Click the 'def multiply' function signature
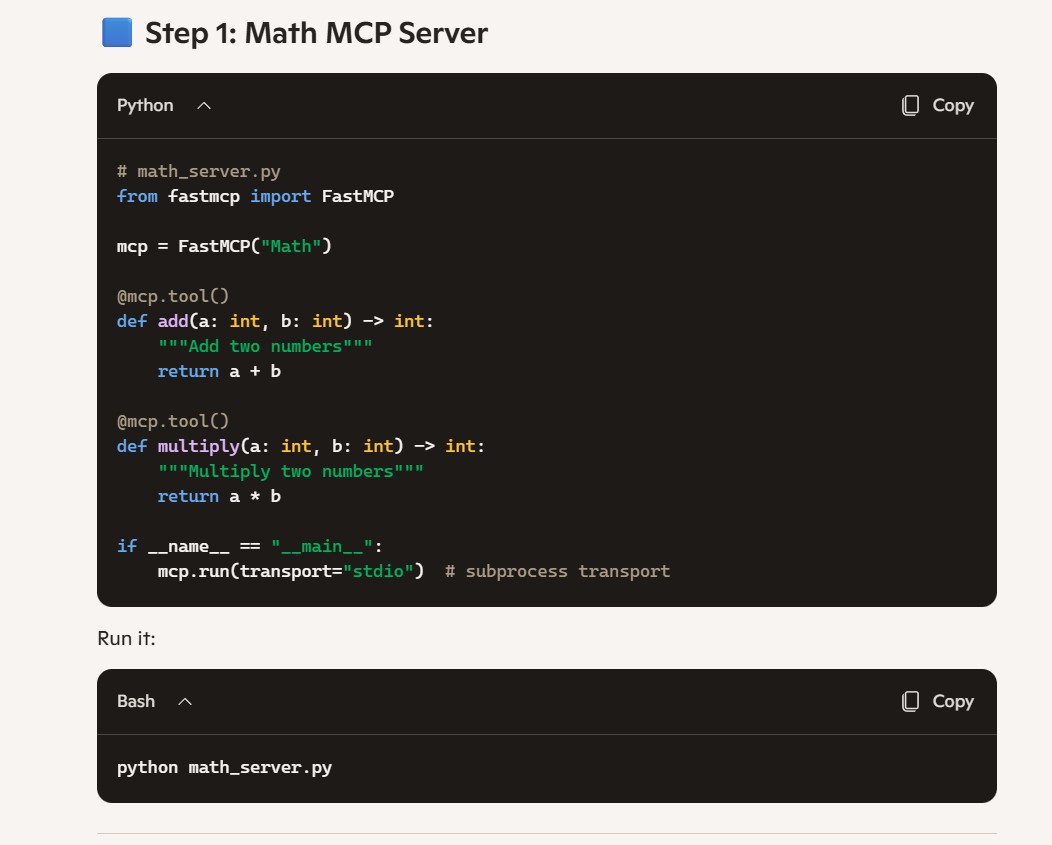This screenshot has height=845, width=1052. [x=301, y=446]
